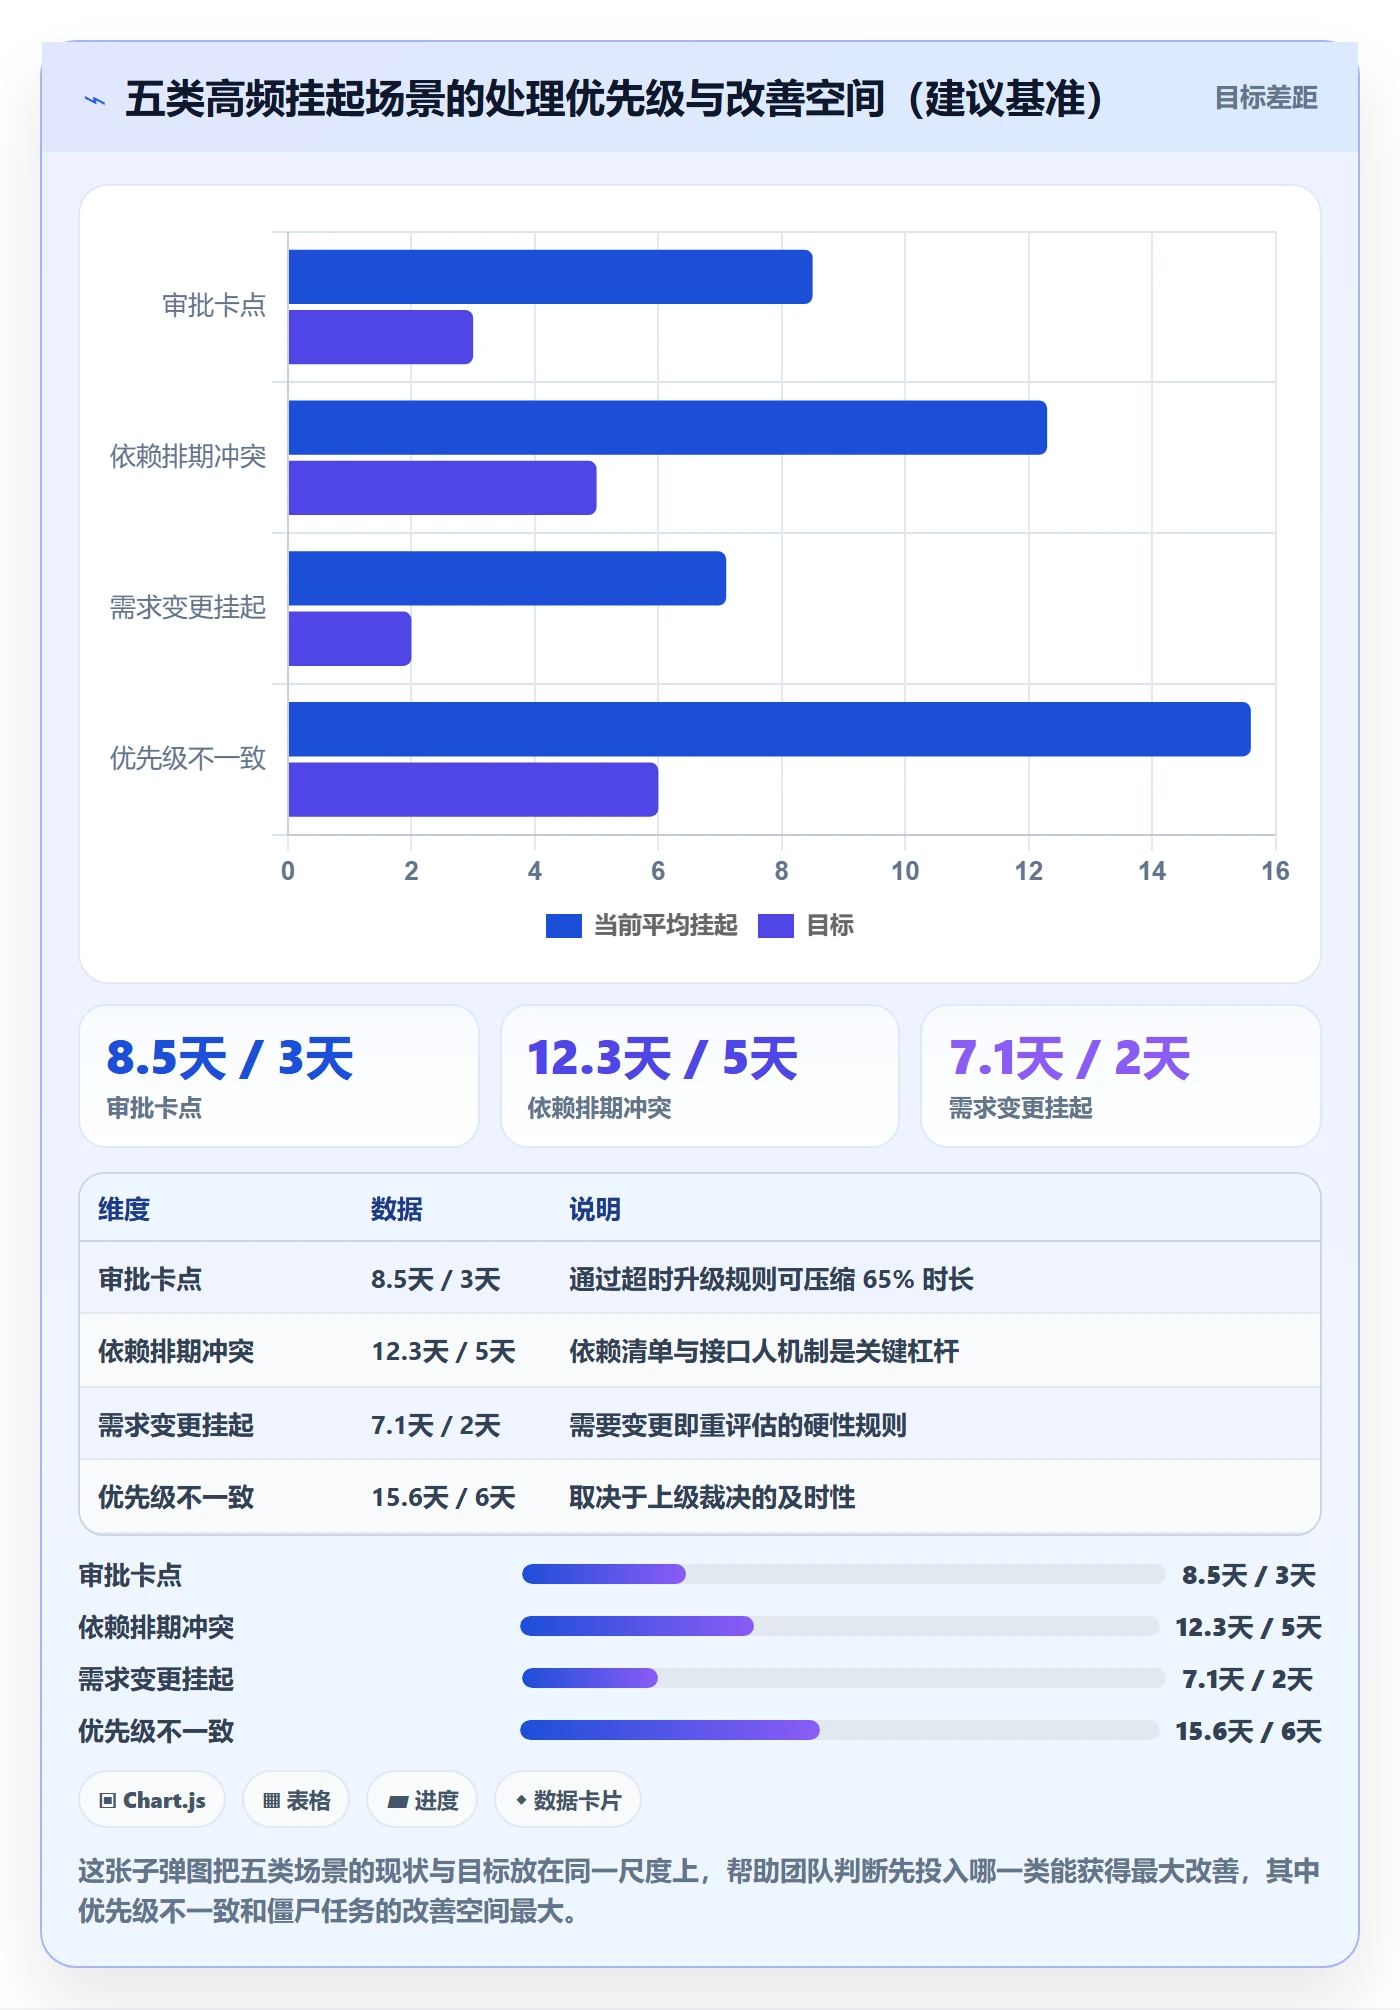Click the 数据 table column header
The image size is (1400, 2010).
397,1209
